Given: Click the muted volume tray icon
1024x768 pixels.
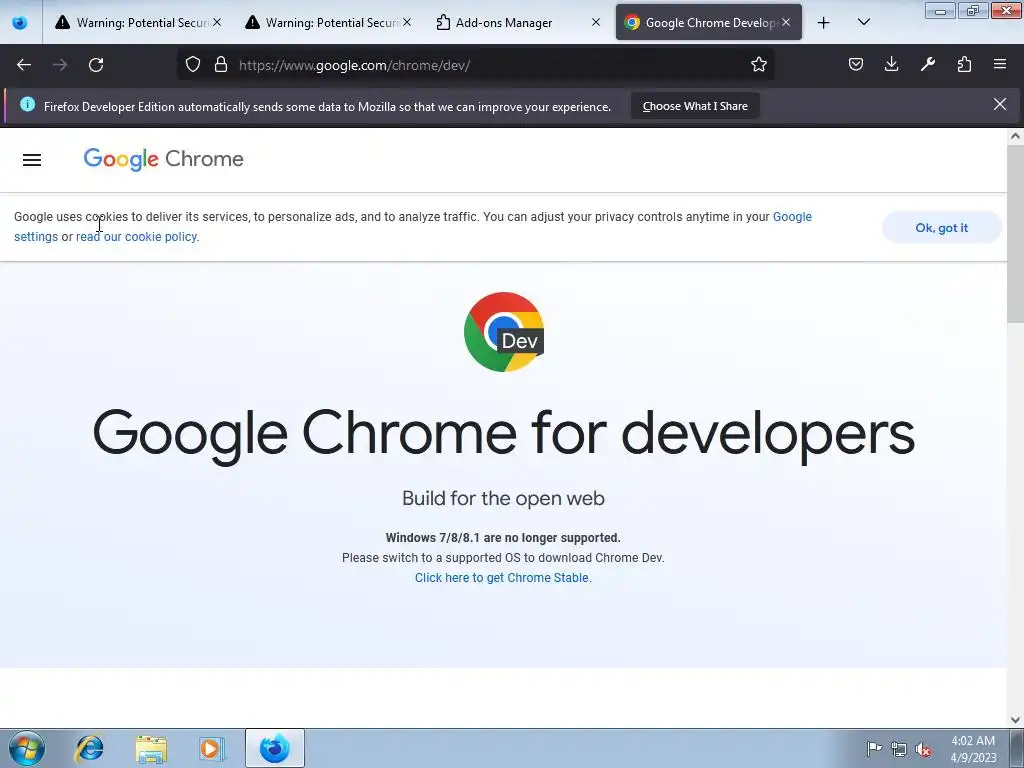Looking at the screenshot, I should [923, 749].
